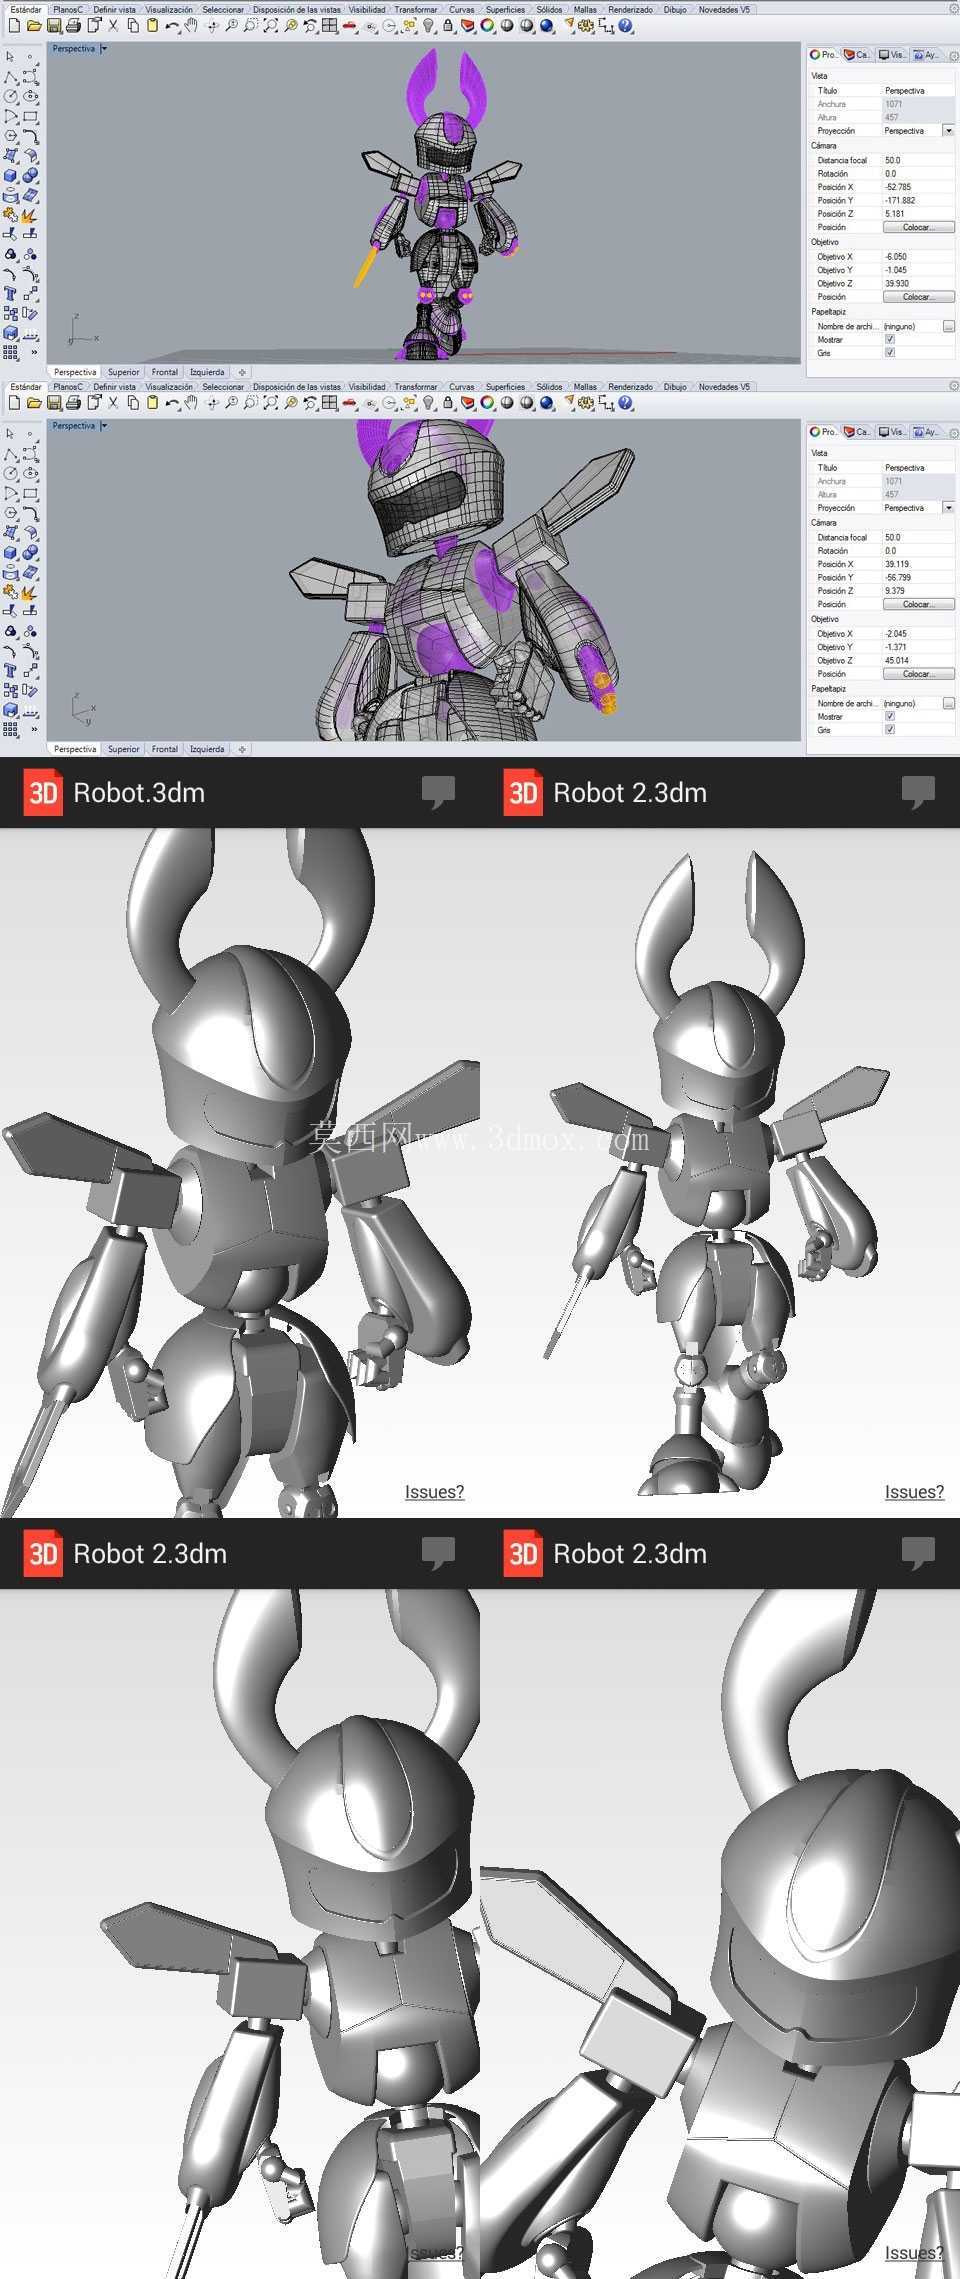Click Explode icon in upper left sidebar

30,215
